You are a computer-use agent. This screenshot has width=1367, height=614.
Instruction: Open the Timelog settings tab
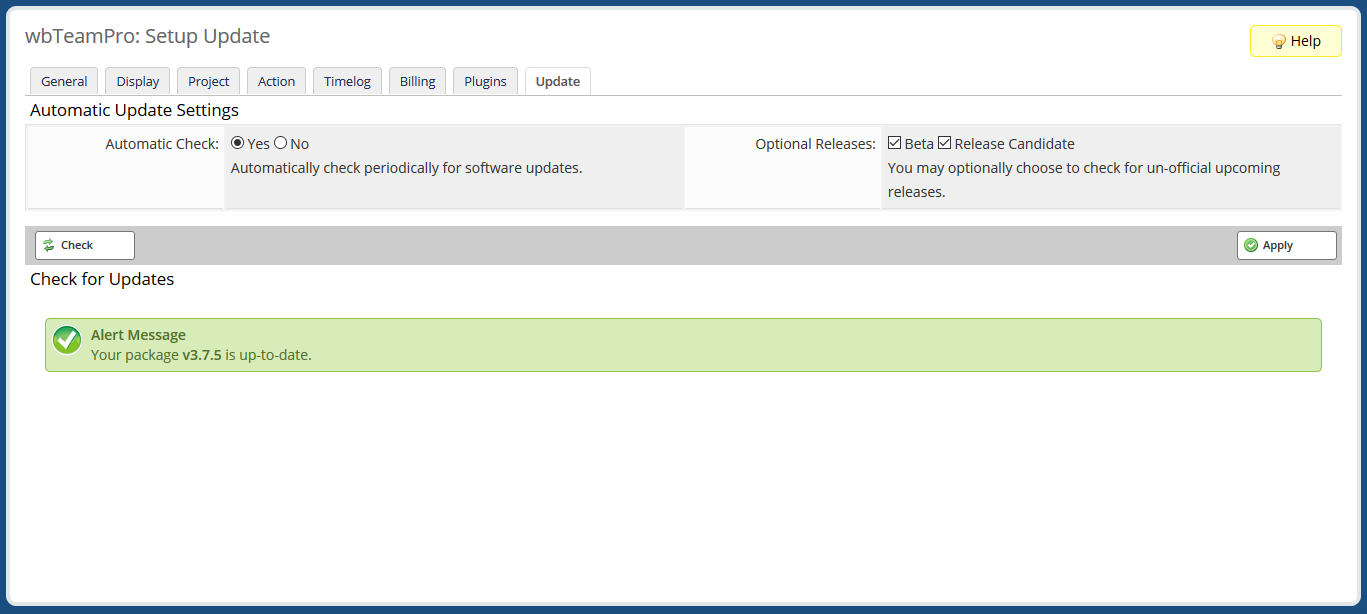point(347,81)
